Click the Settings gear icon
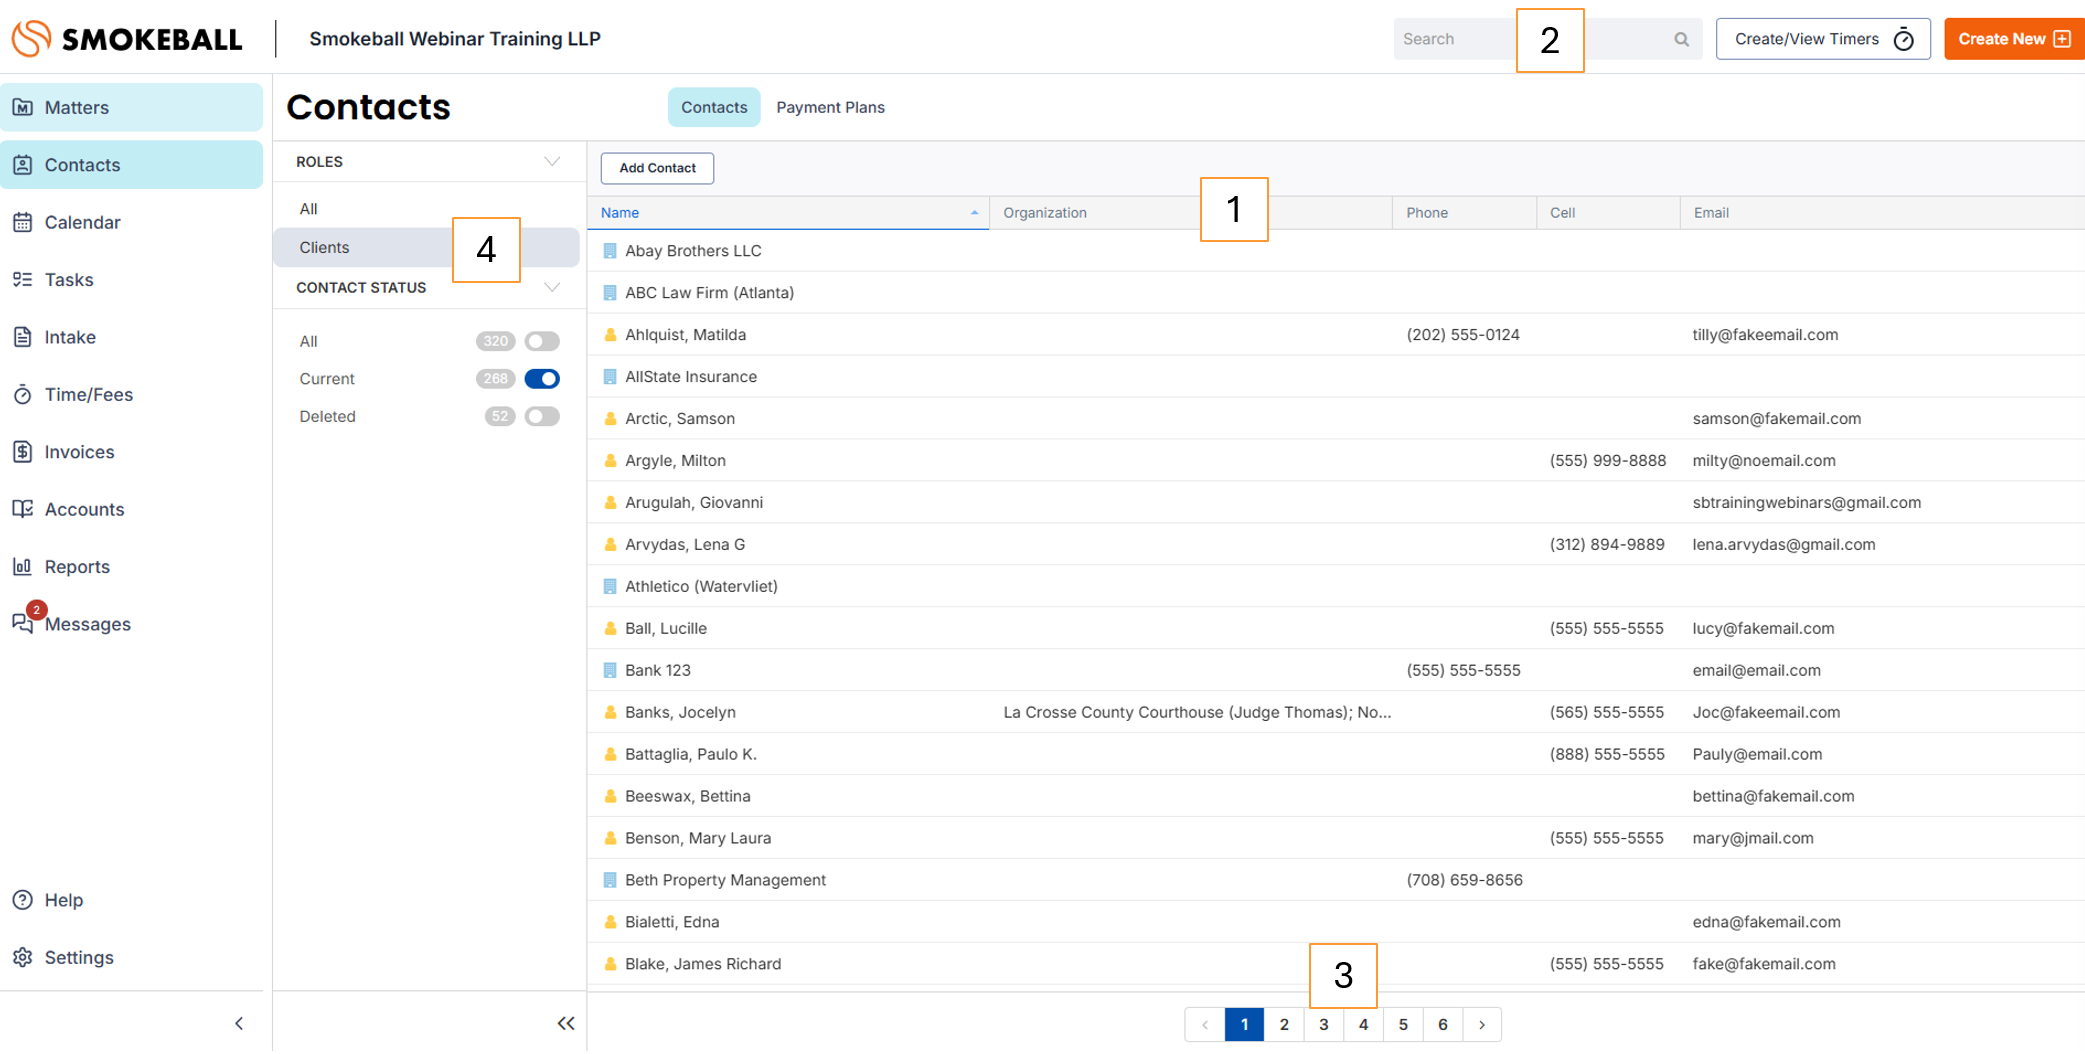 point(23,957)
